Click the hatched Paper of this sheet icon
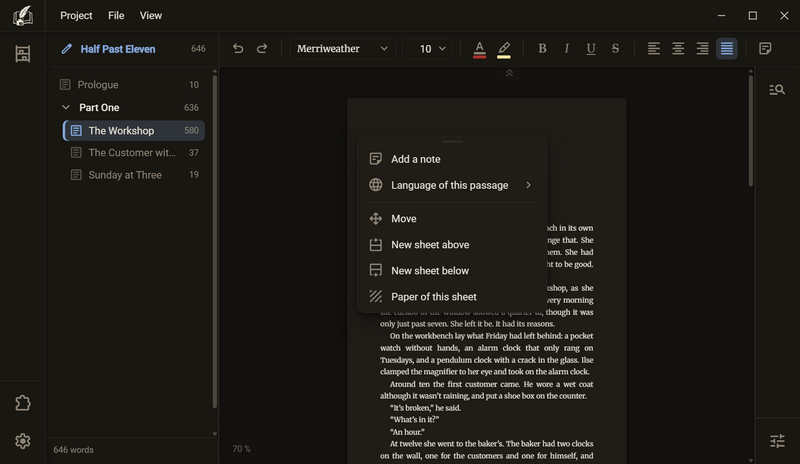 pos(376,297)
